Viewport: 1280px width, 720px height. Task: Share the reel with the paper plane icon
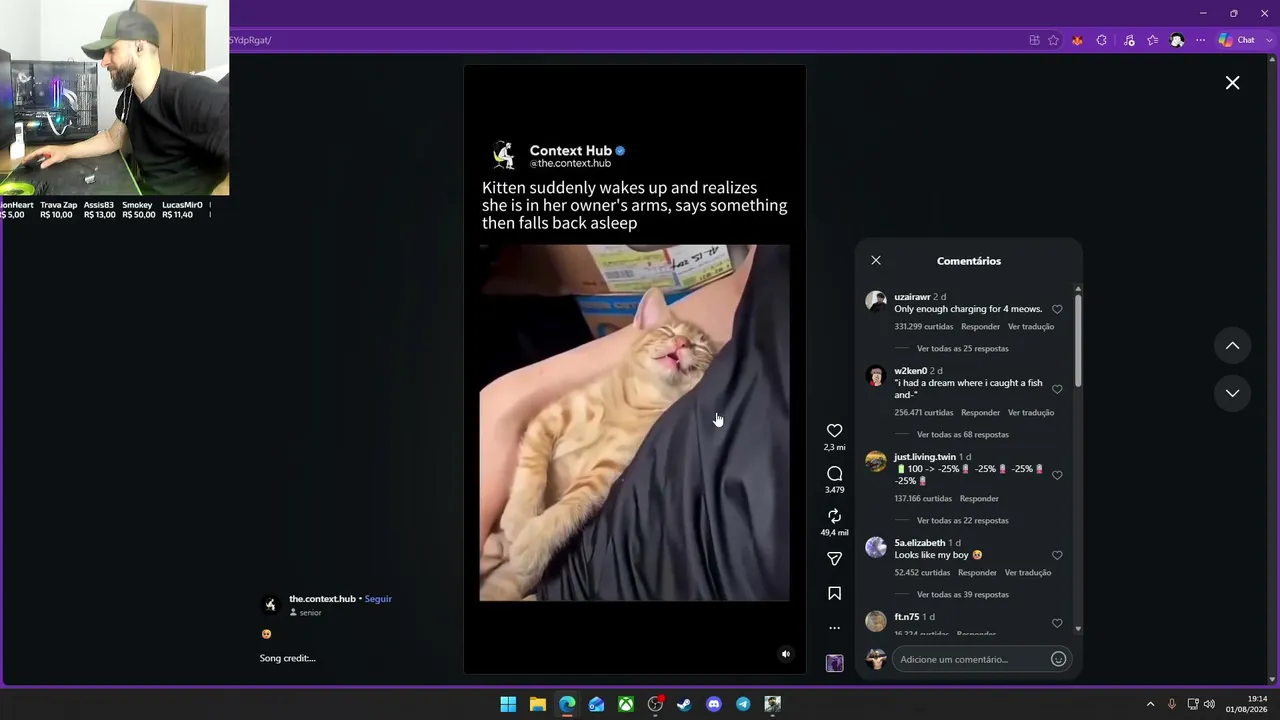[834, 559]
